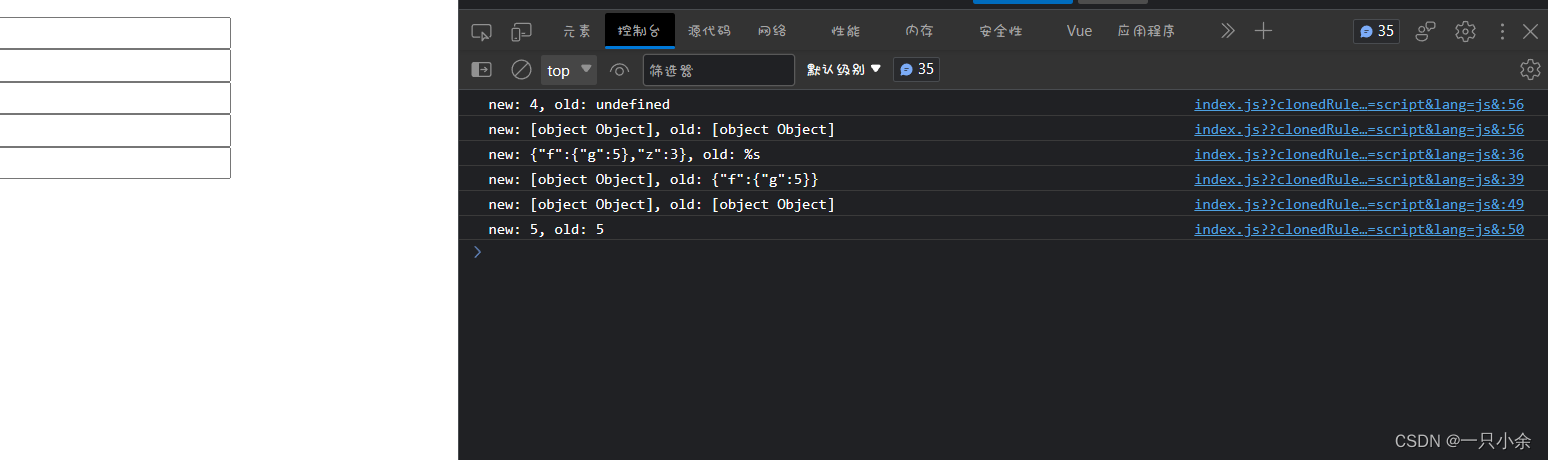
Task: Select log text 'new: 5, old: 5'
Action: (546, 229)
